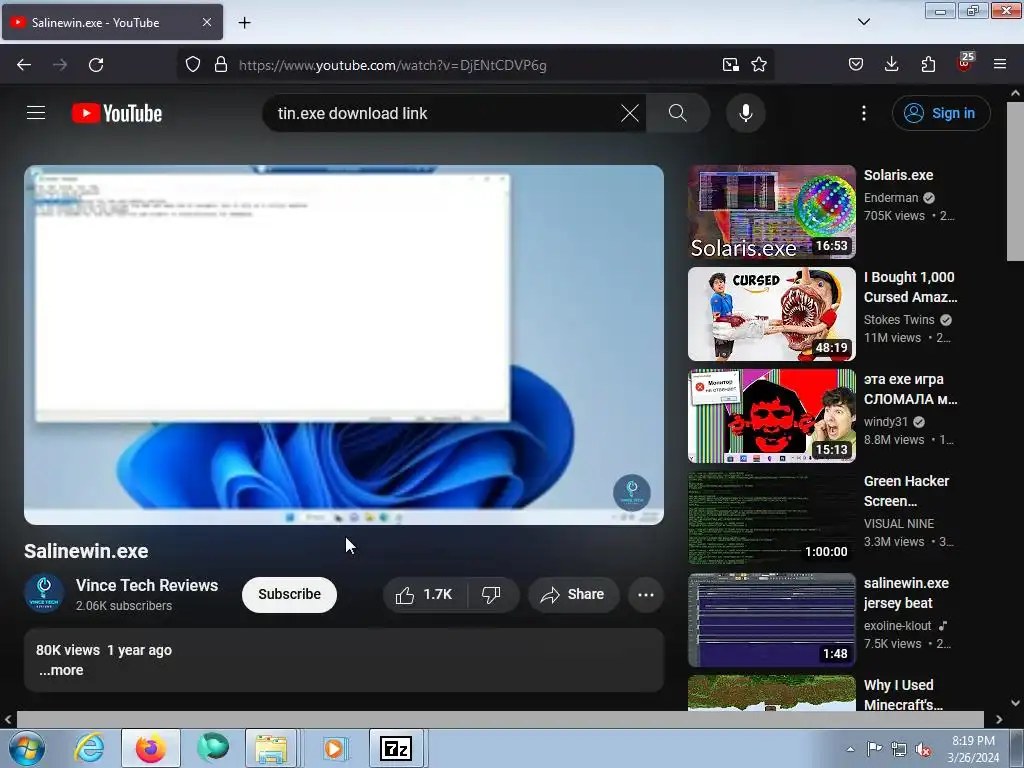Go to YouTube home logo

(x=117, y=113)
